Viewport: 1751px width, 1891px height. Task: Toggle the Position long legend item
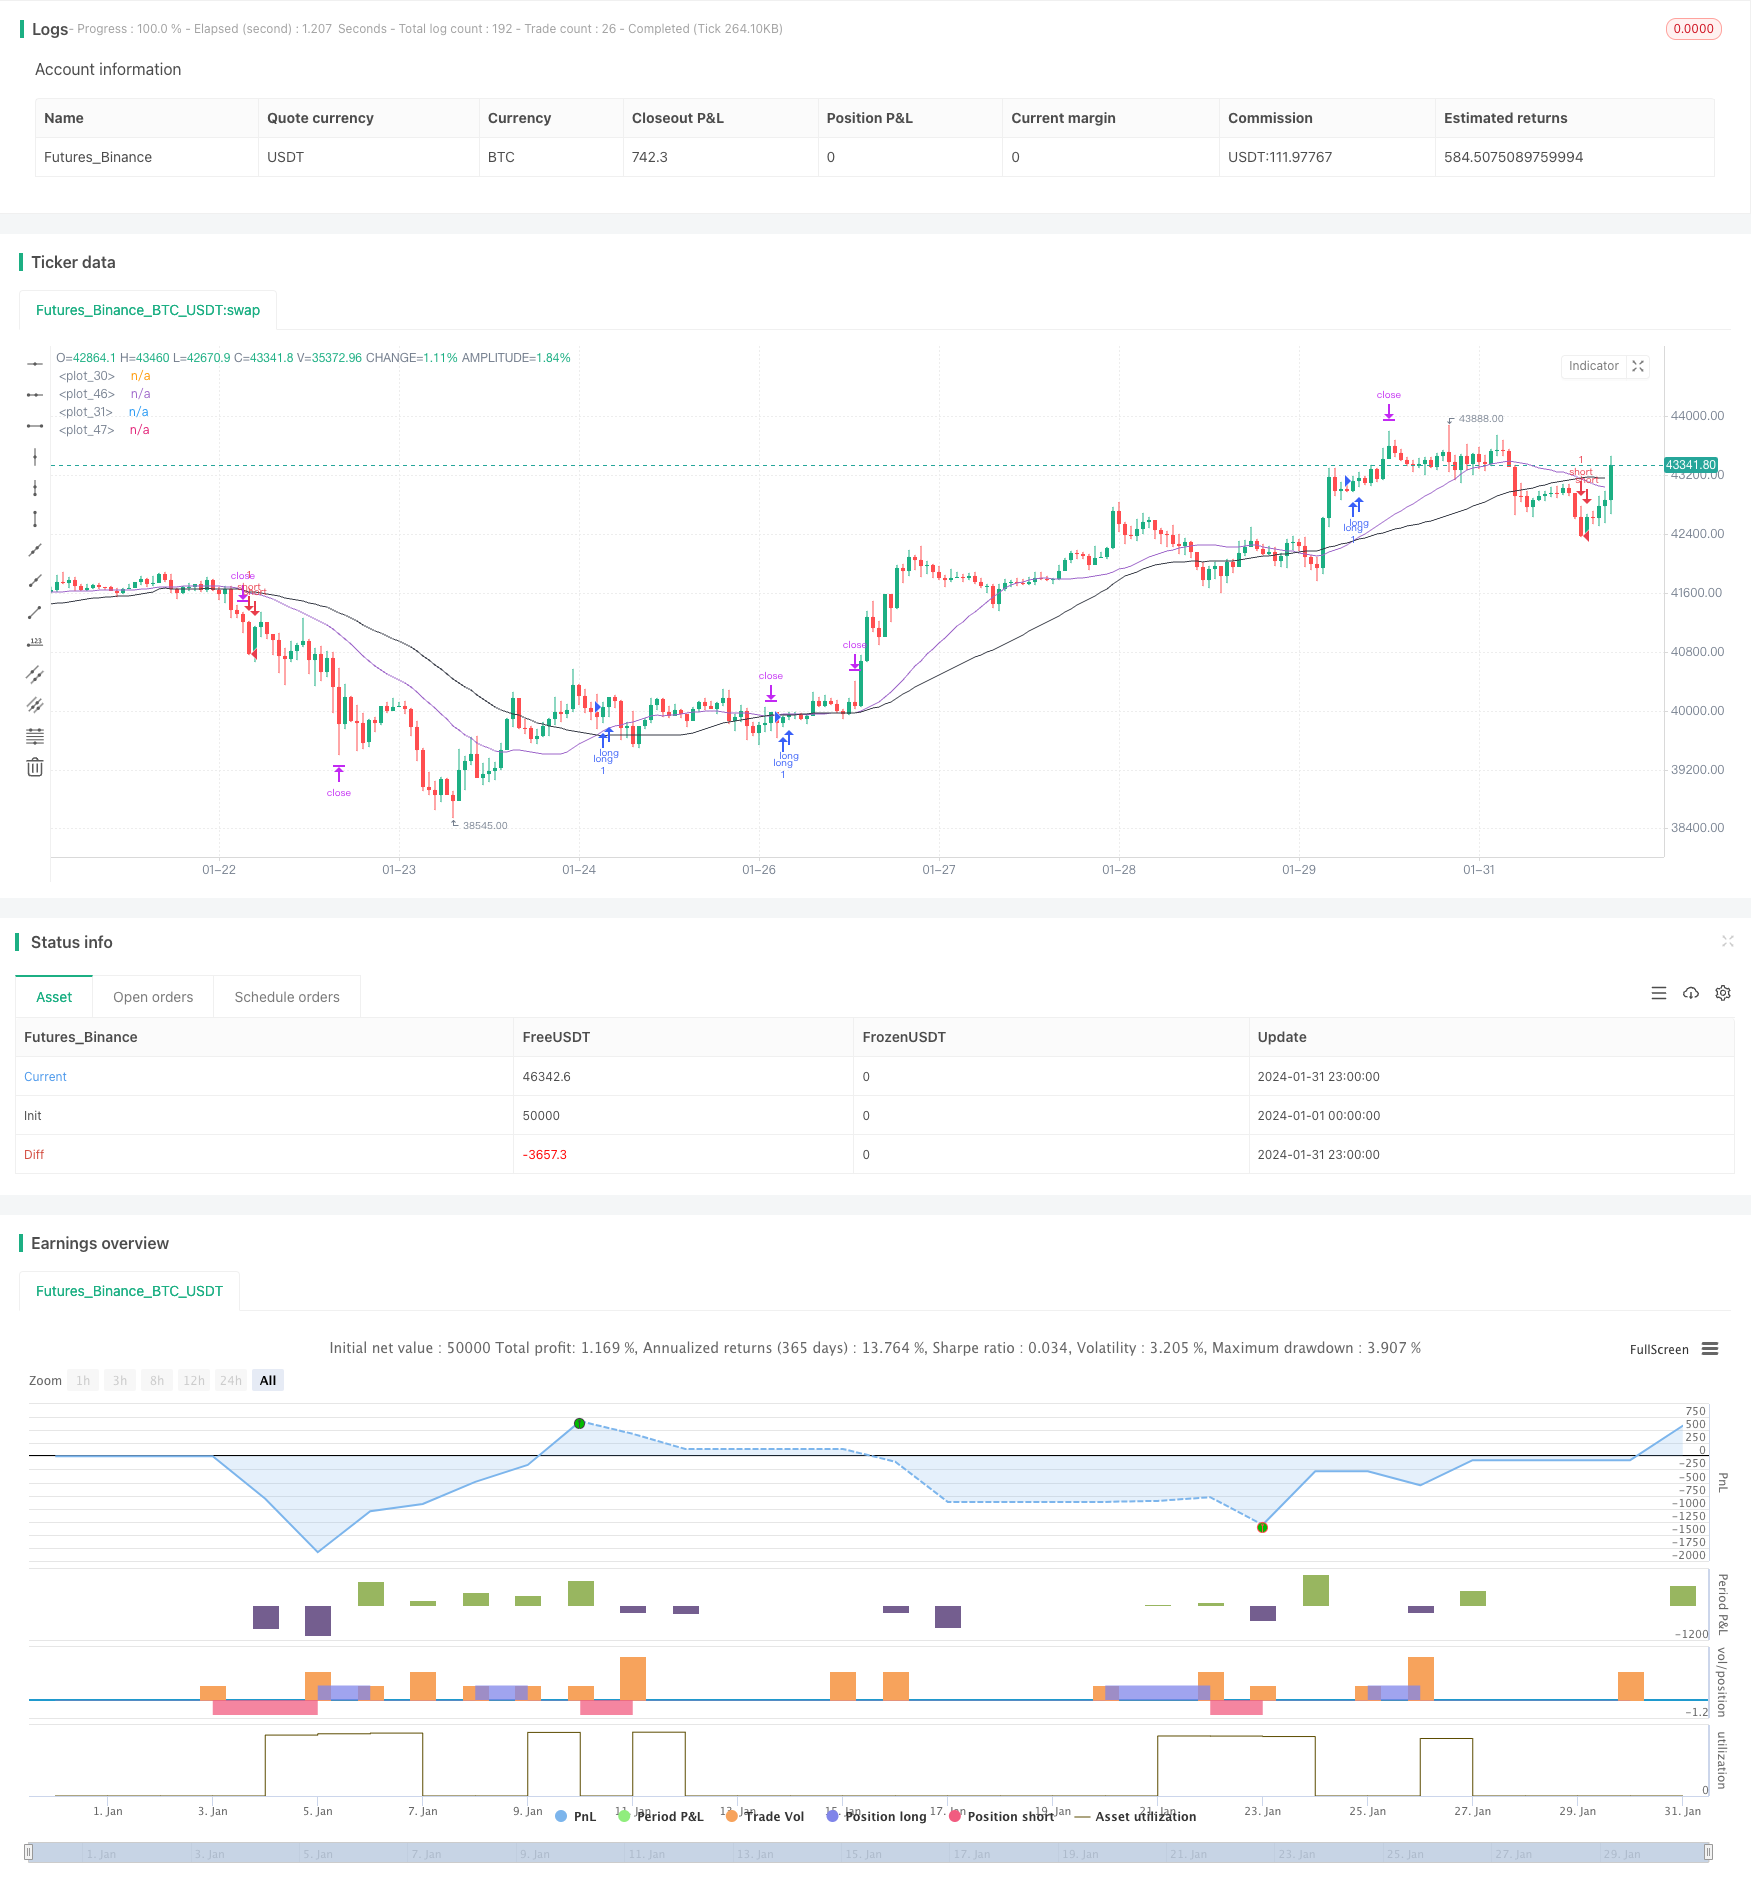point(877,1816)
